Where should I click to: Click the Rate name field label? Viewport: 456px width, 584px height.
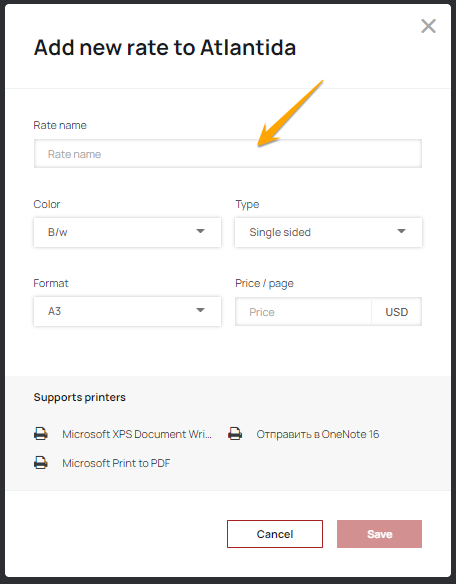click(x=60, y=125)
